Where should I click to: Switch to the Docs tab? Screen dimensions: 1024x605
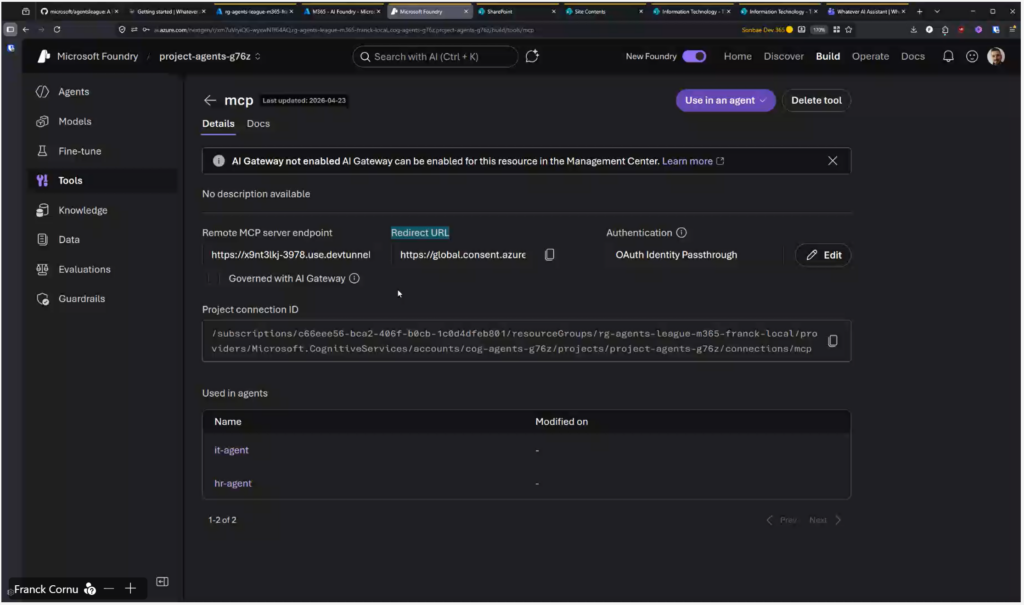pyautogui.click(x=258, y=124)
